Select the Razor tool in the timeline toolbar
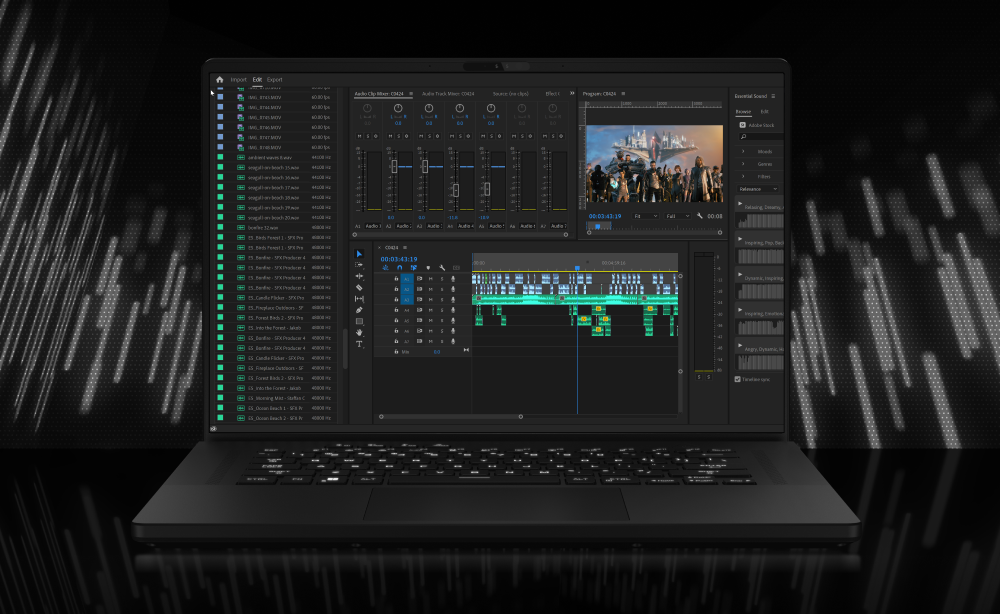1000x614 pixels. coord(359,287)
